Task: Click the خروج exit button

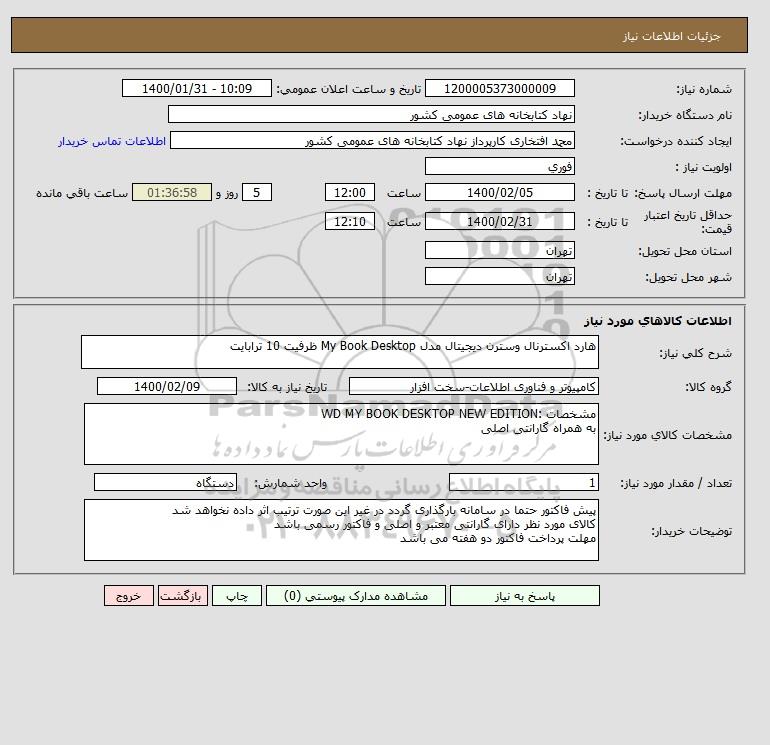Action: coord(129,596)
